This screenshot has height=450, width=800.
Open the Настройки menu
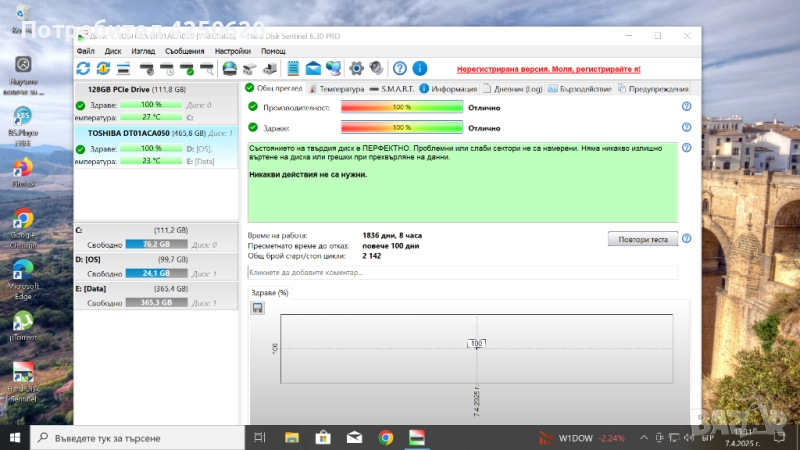coord(232,50)
